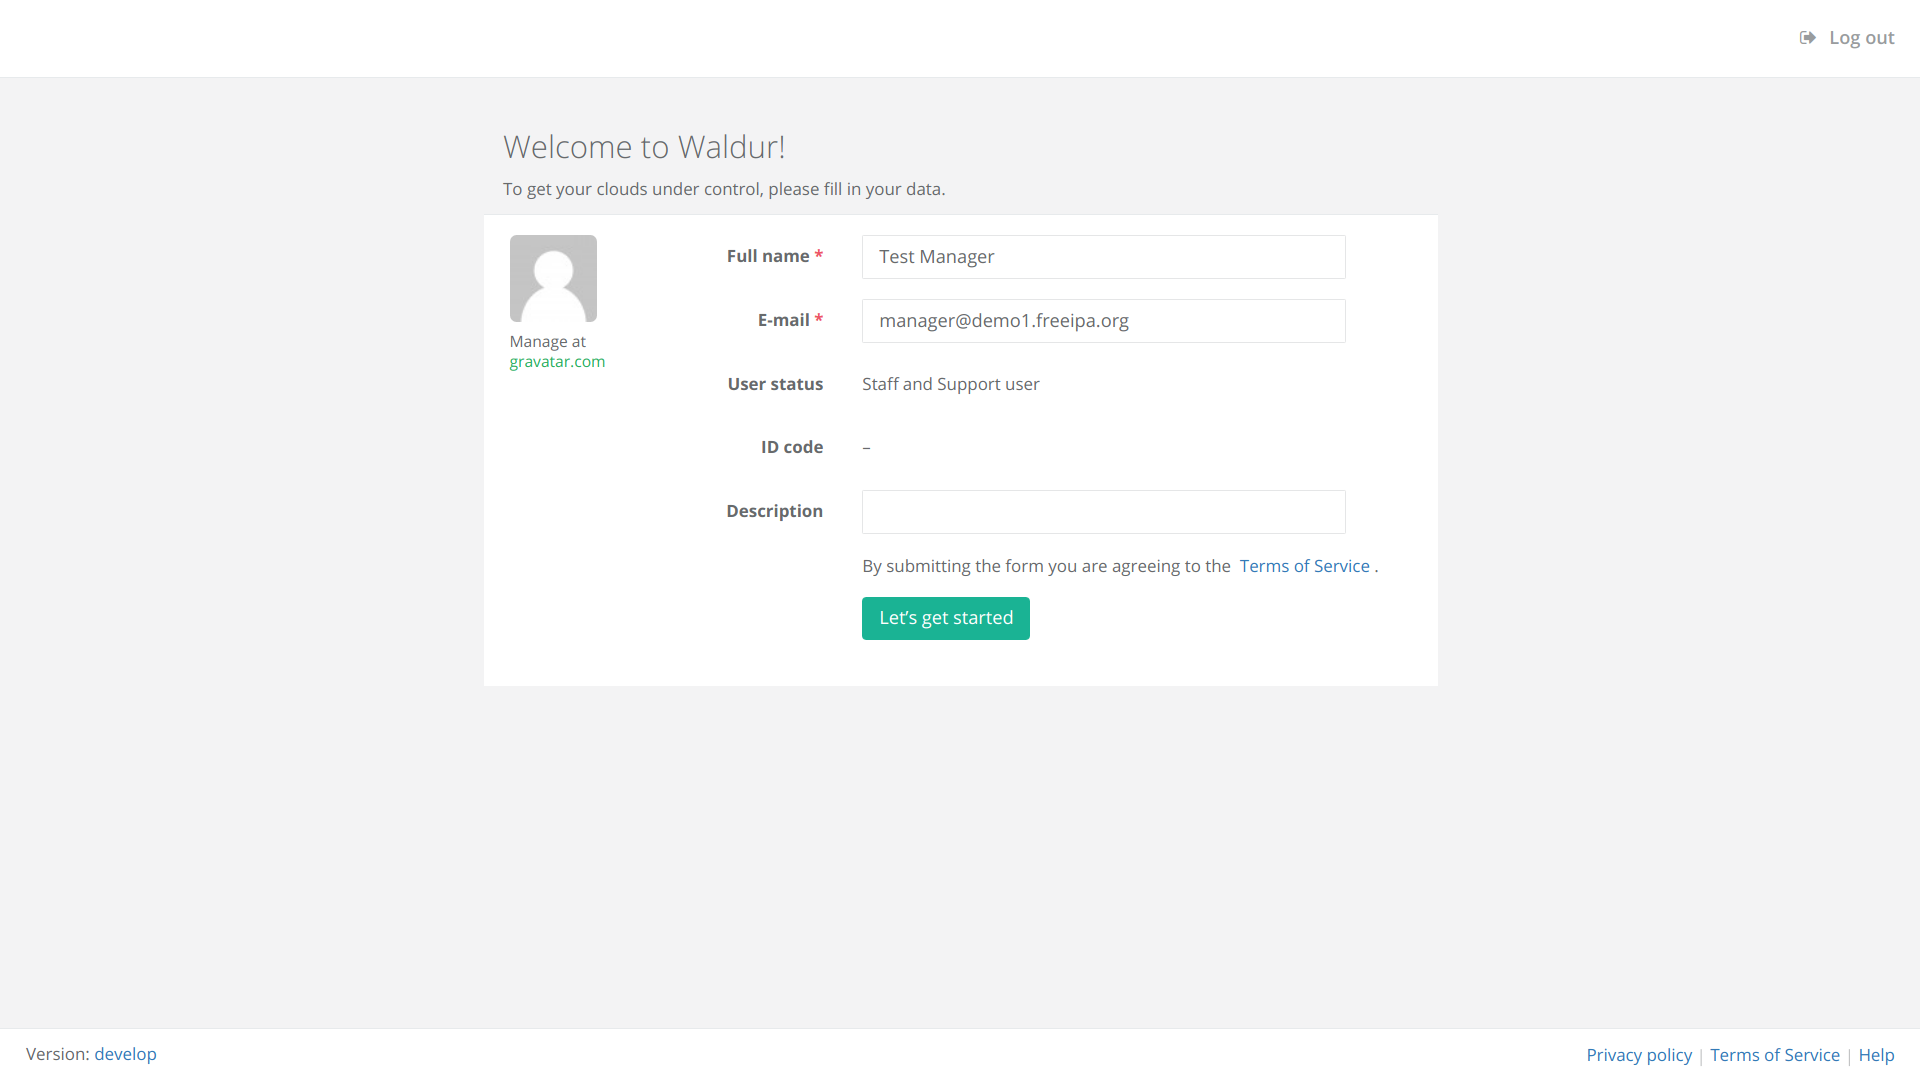The image size is (1920, 1080).
Task: Click the Full name field label
Action: point(767,256)
